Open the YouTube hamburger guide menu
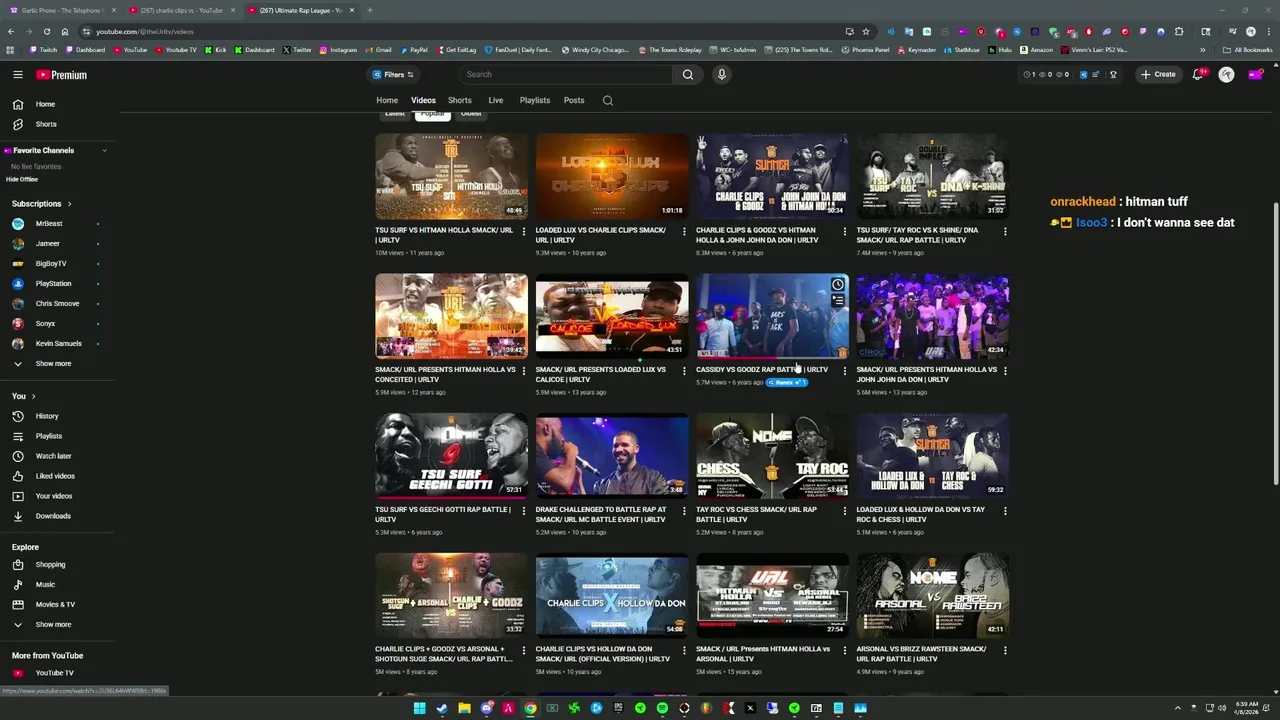The height and width of the screenshot is (720, 1280). [x=17, y=75]
